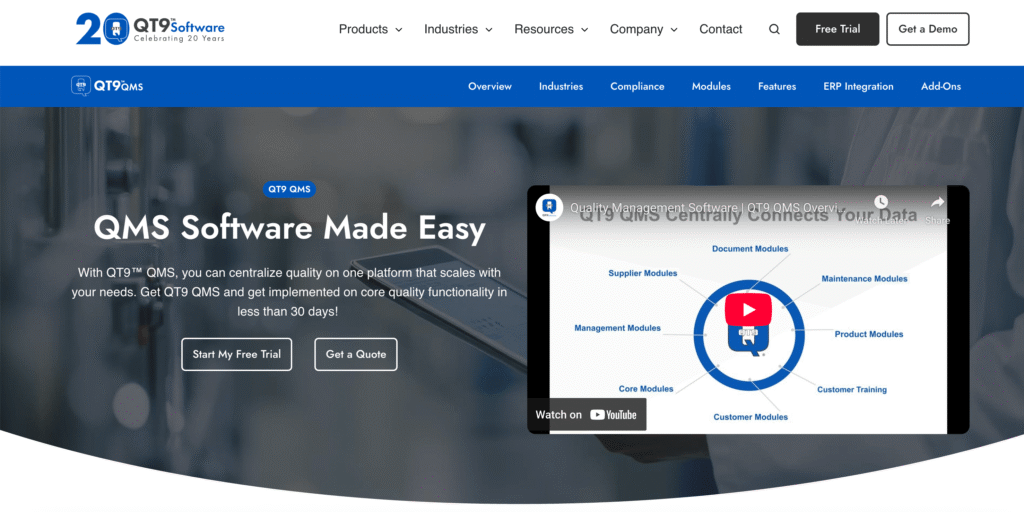Click the Get a Demo button
Viewport: 1024px width, 512px height.
[927, 29]
